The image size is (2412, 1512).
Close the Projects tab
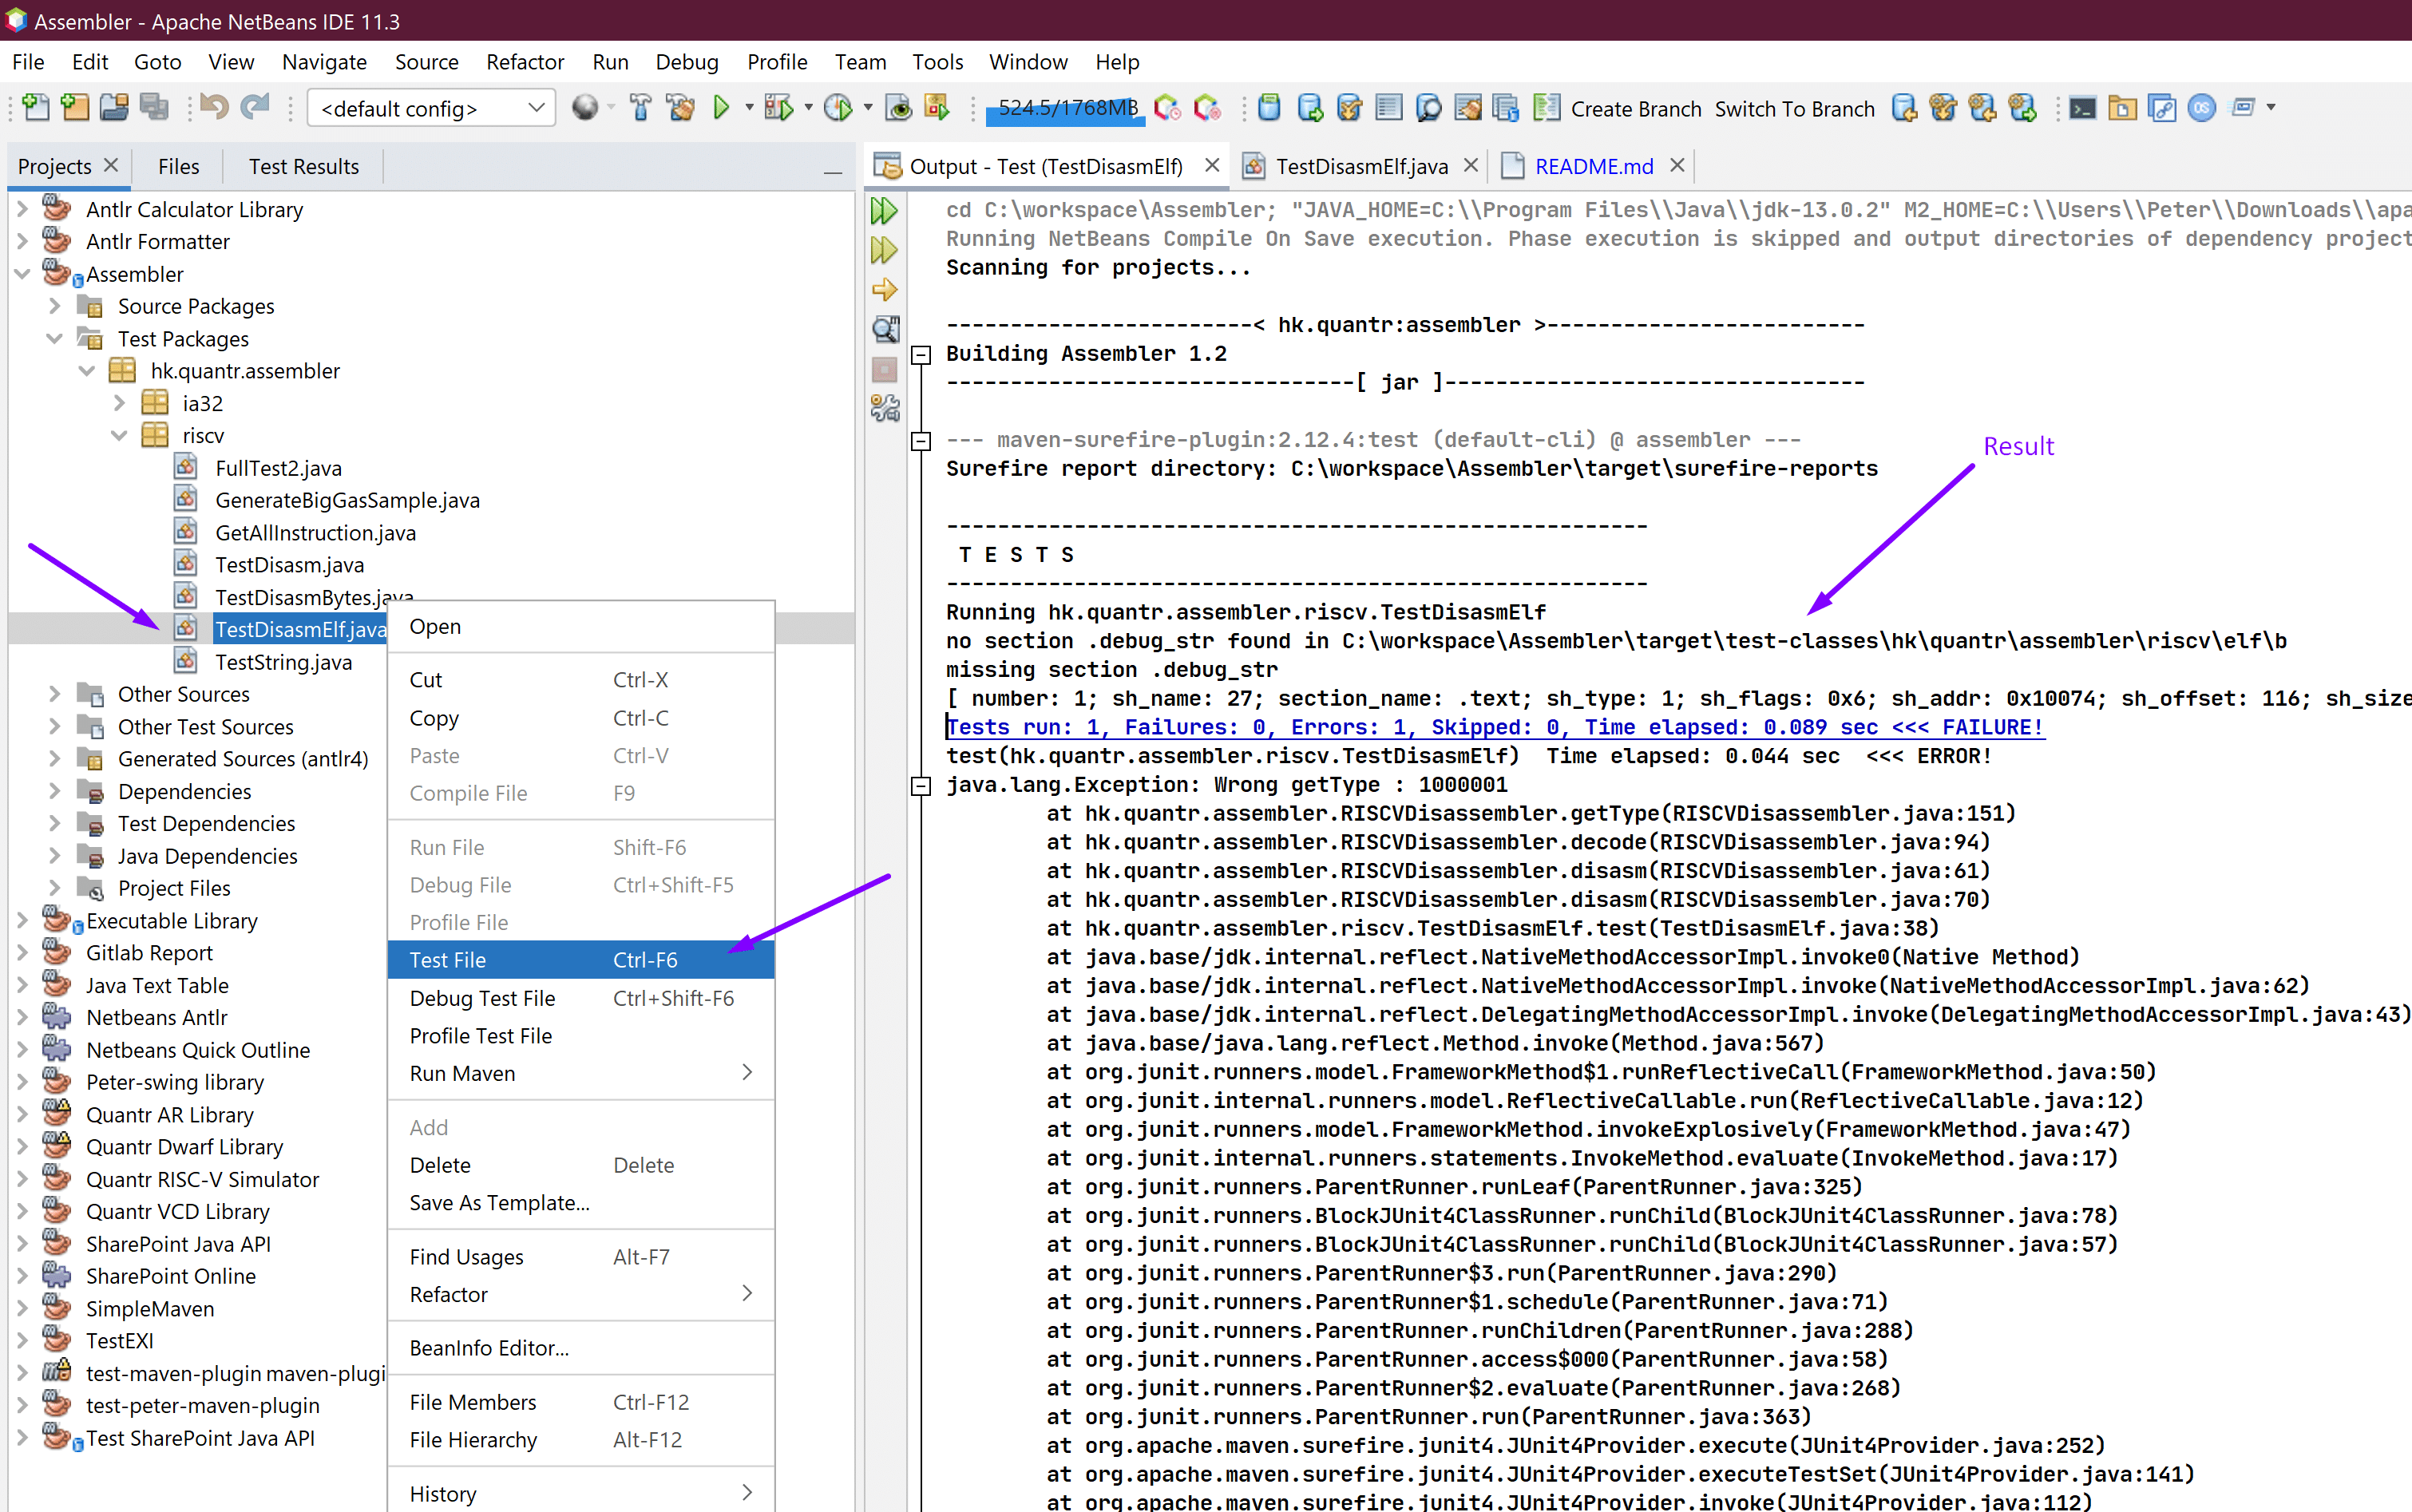(111, 165)
